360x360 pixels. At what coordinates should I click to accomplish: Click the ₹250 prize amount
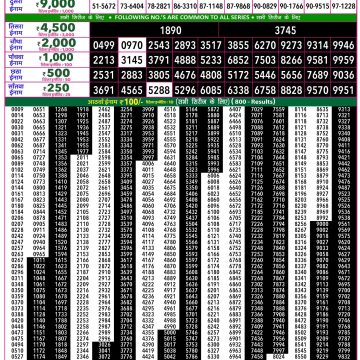click(56, 88)
